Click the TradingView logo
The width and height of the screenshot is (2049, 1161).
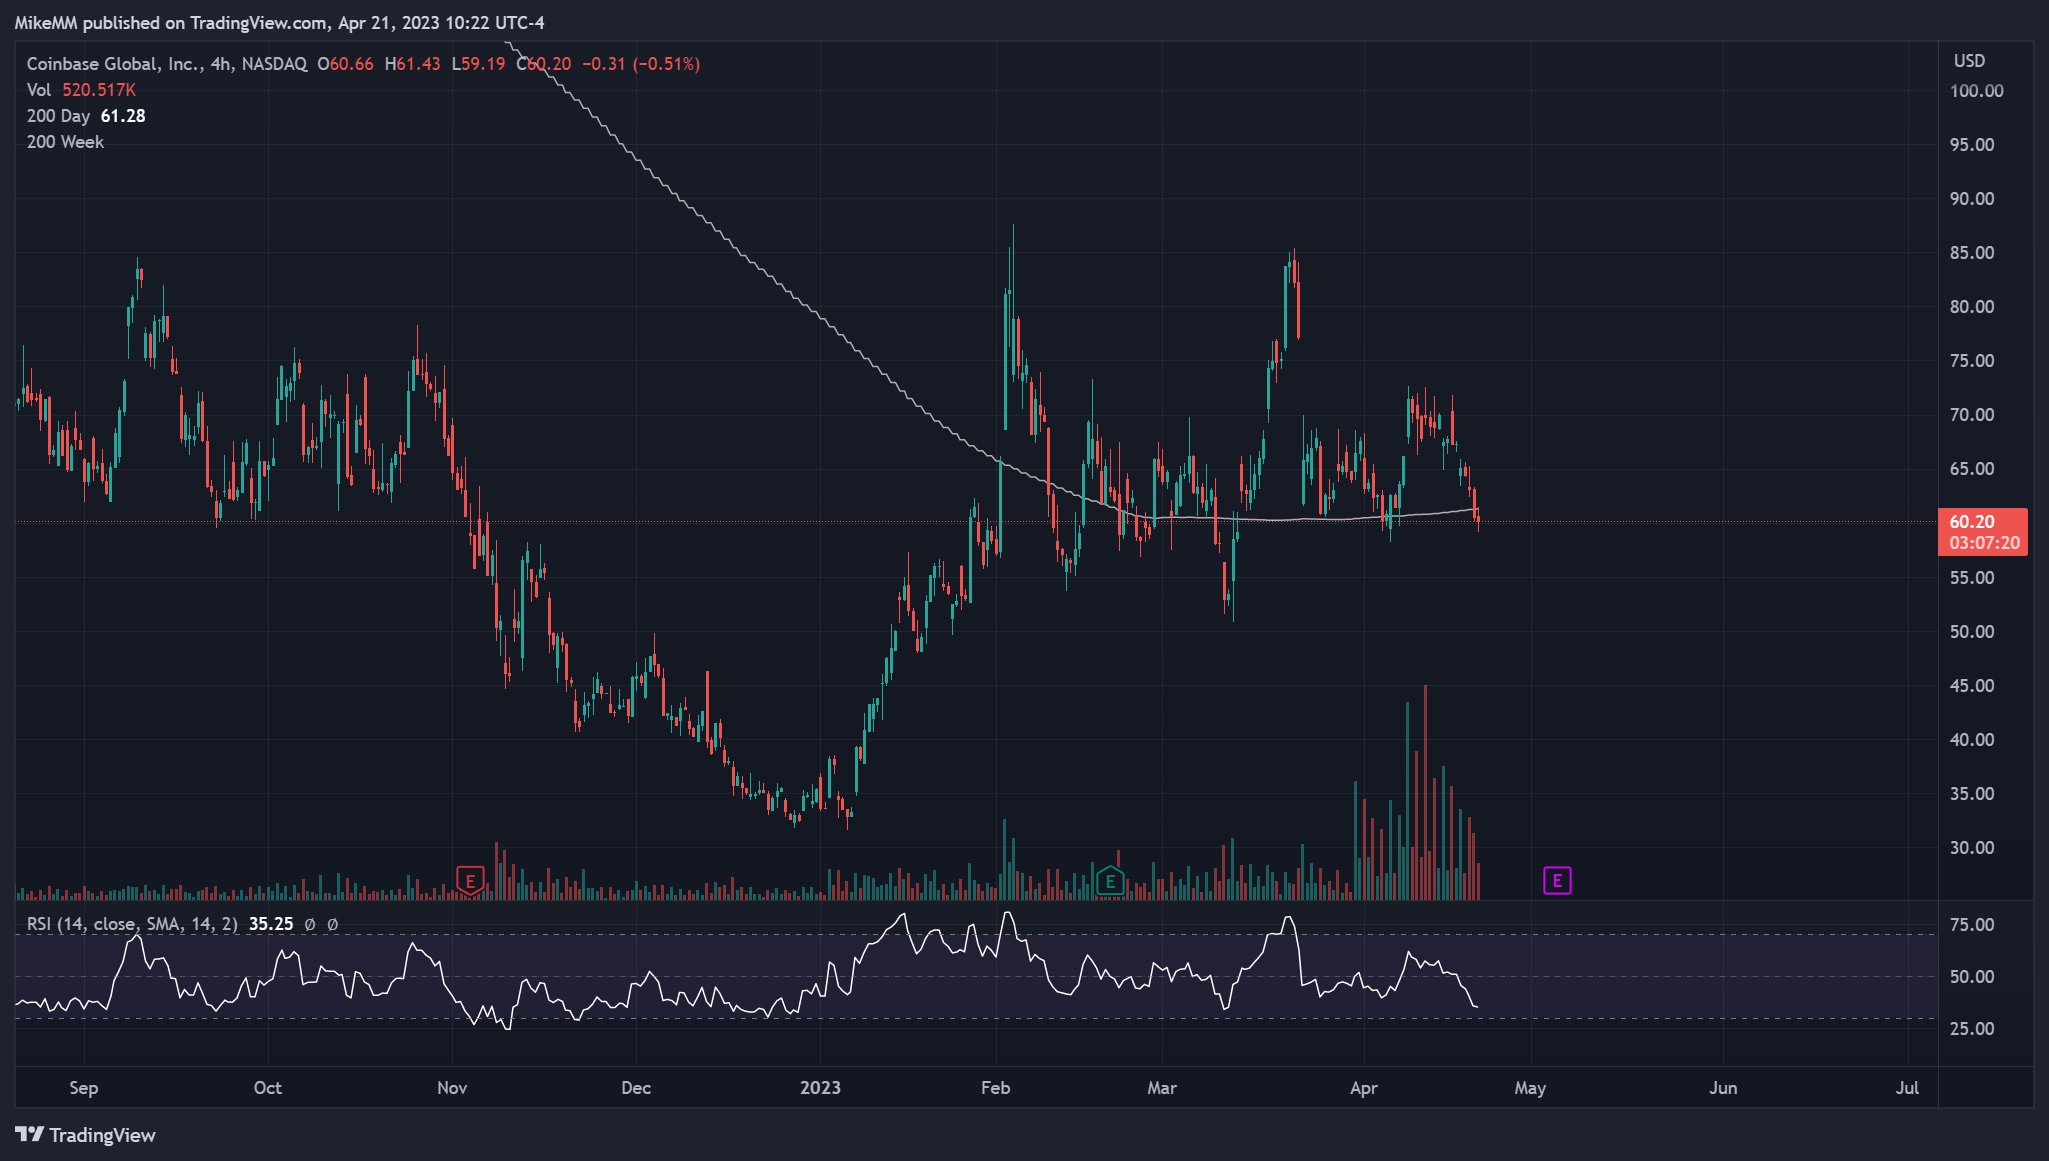[x=86, y=1135]
